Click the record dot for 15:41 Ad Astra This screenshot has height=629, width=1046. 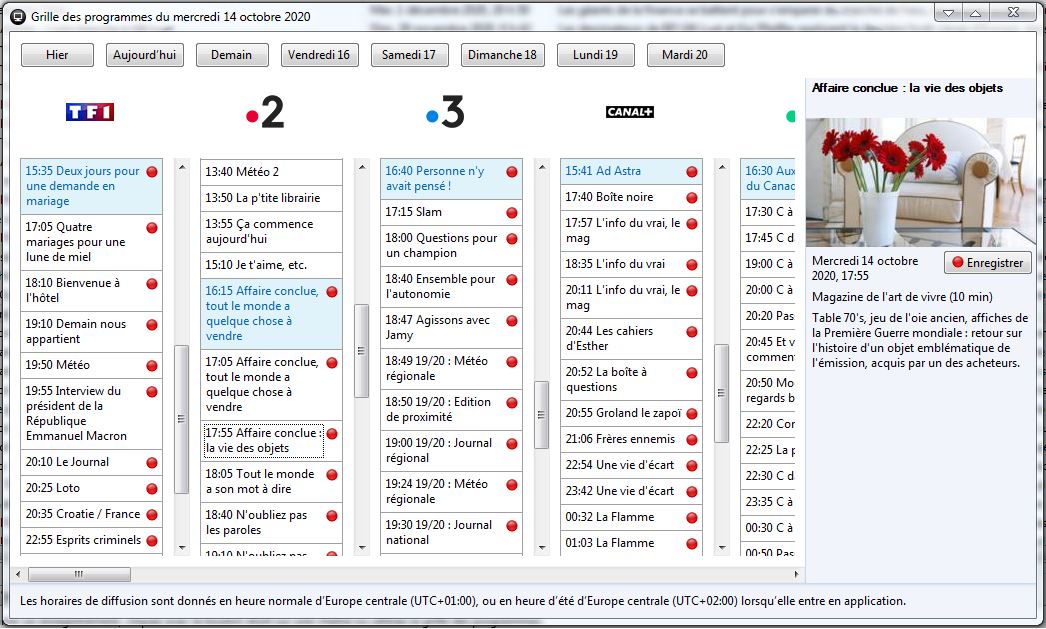pyautogui.click(x=692, y=171)
